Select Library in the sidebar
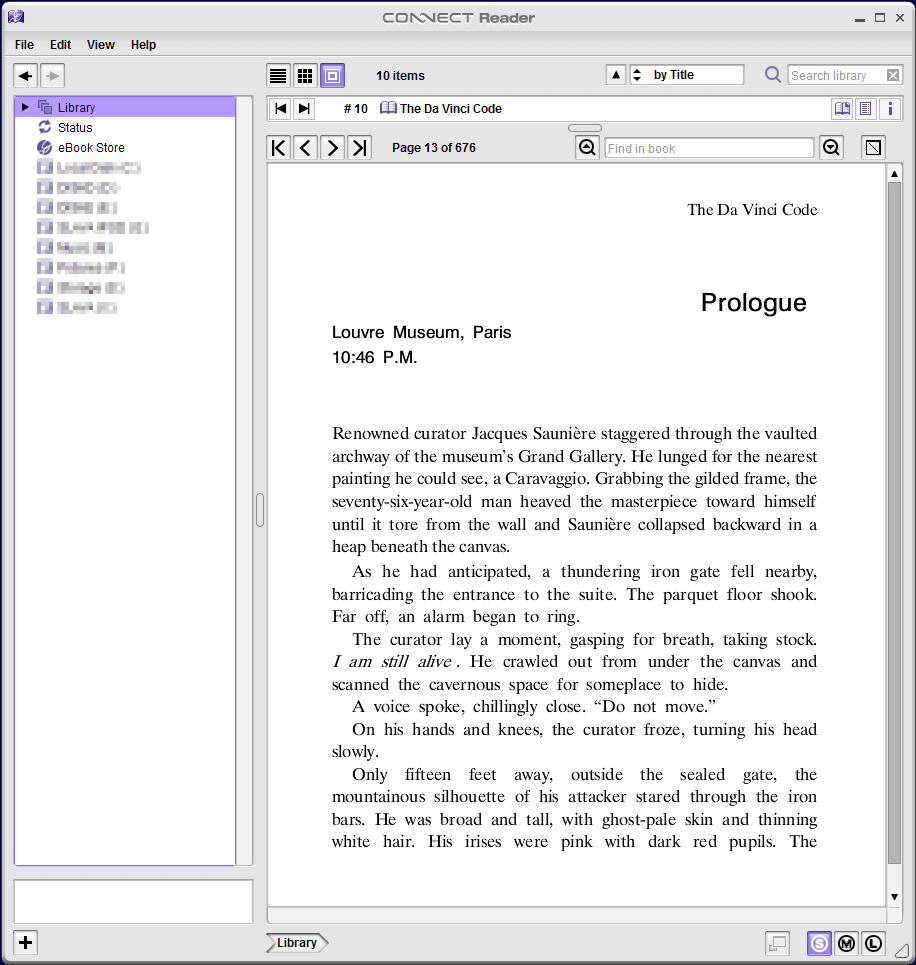The height and width of the screenshot is (965, 916). click(125, 107)
